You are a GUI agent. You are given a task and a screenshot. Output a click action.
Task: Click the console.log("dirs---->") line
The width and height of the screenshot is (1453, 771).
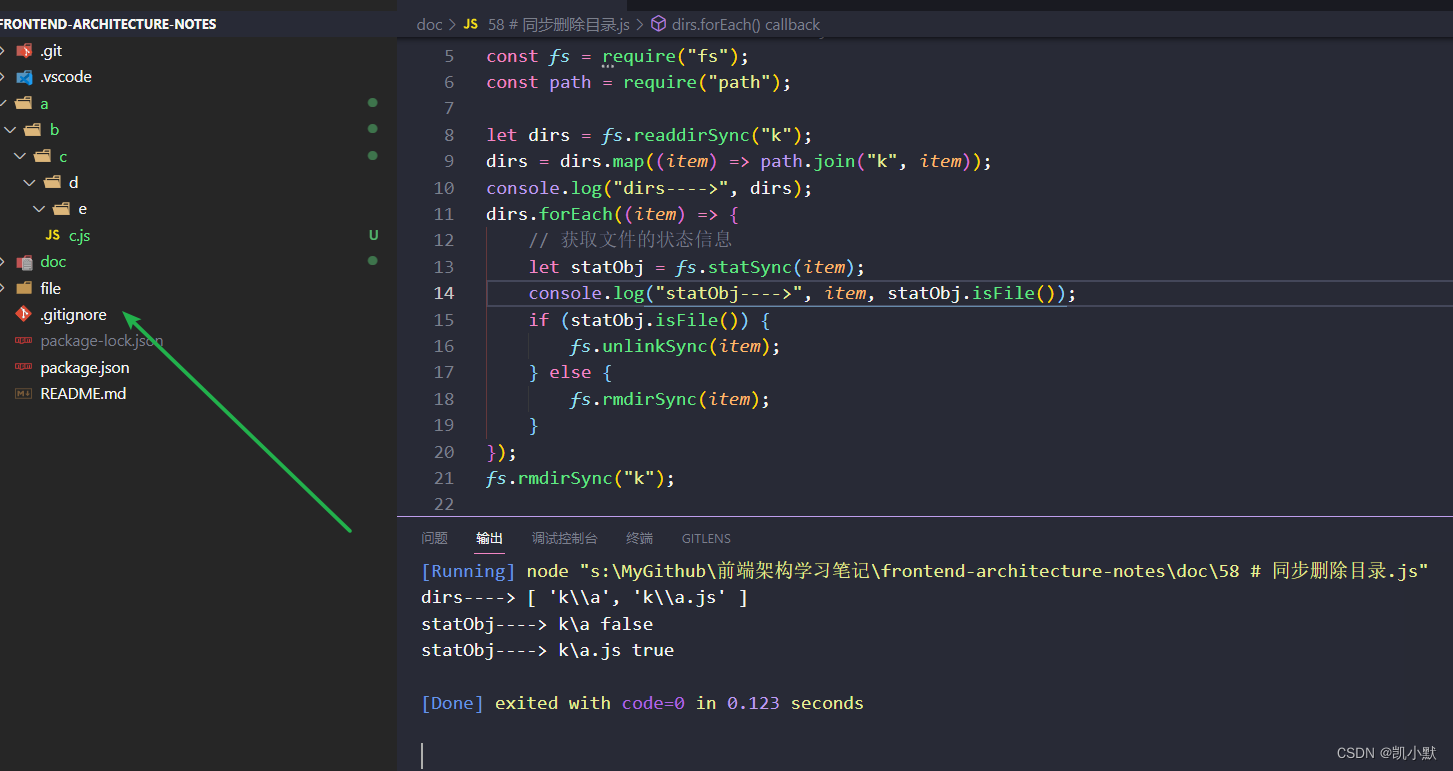649,188
